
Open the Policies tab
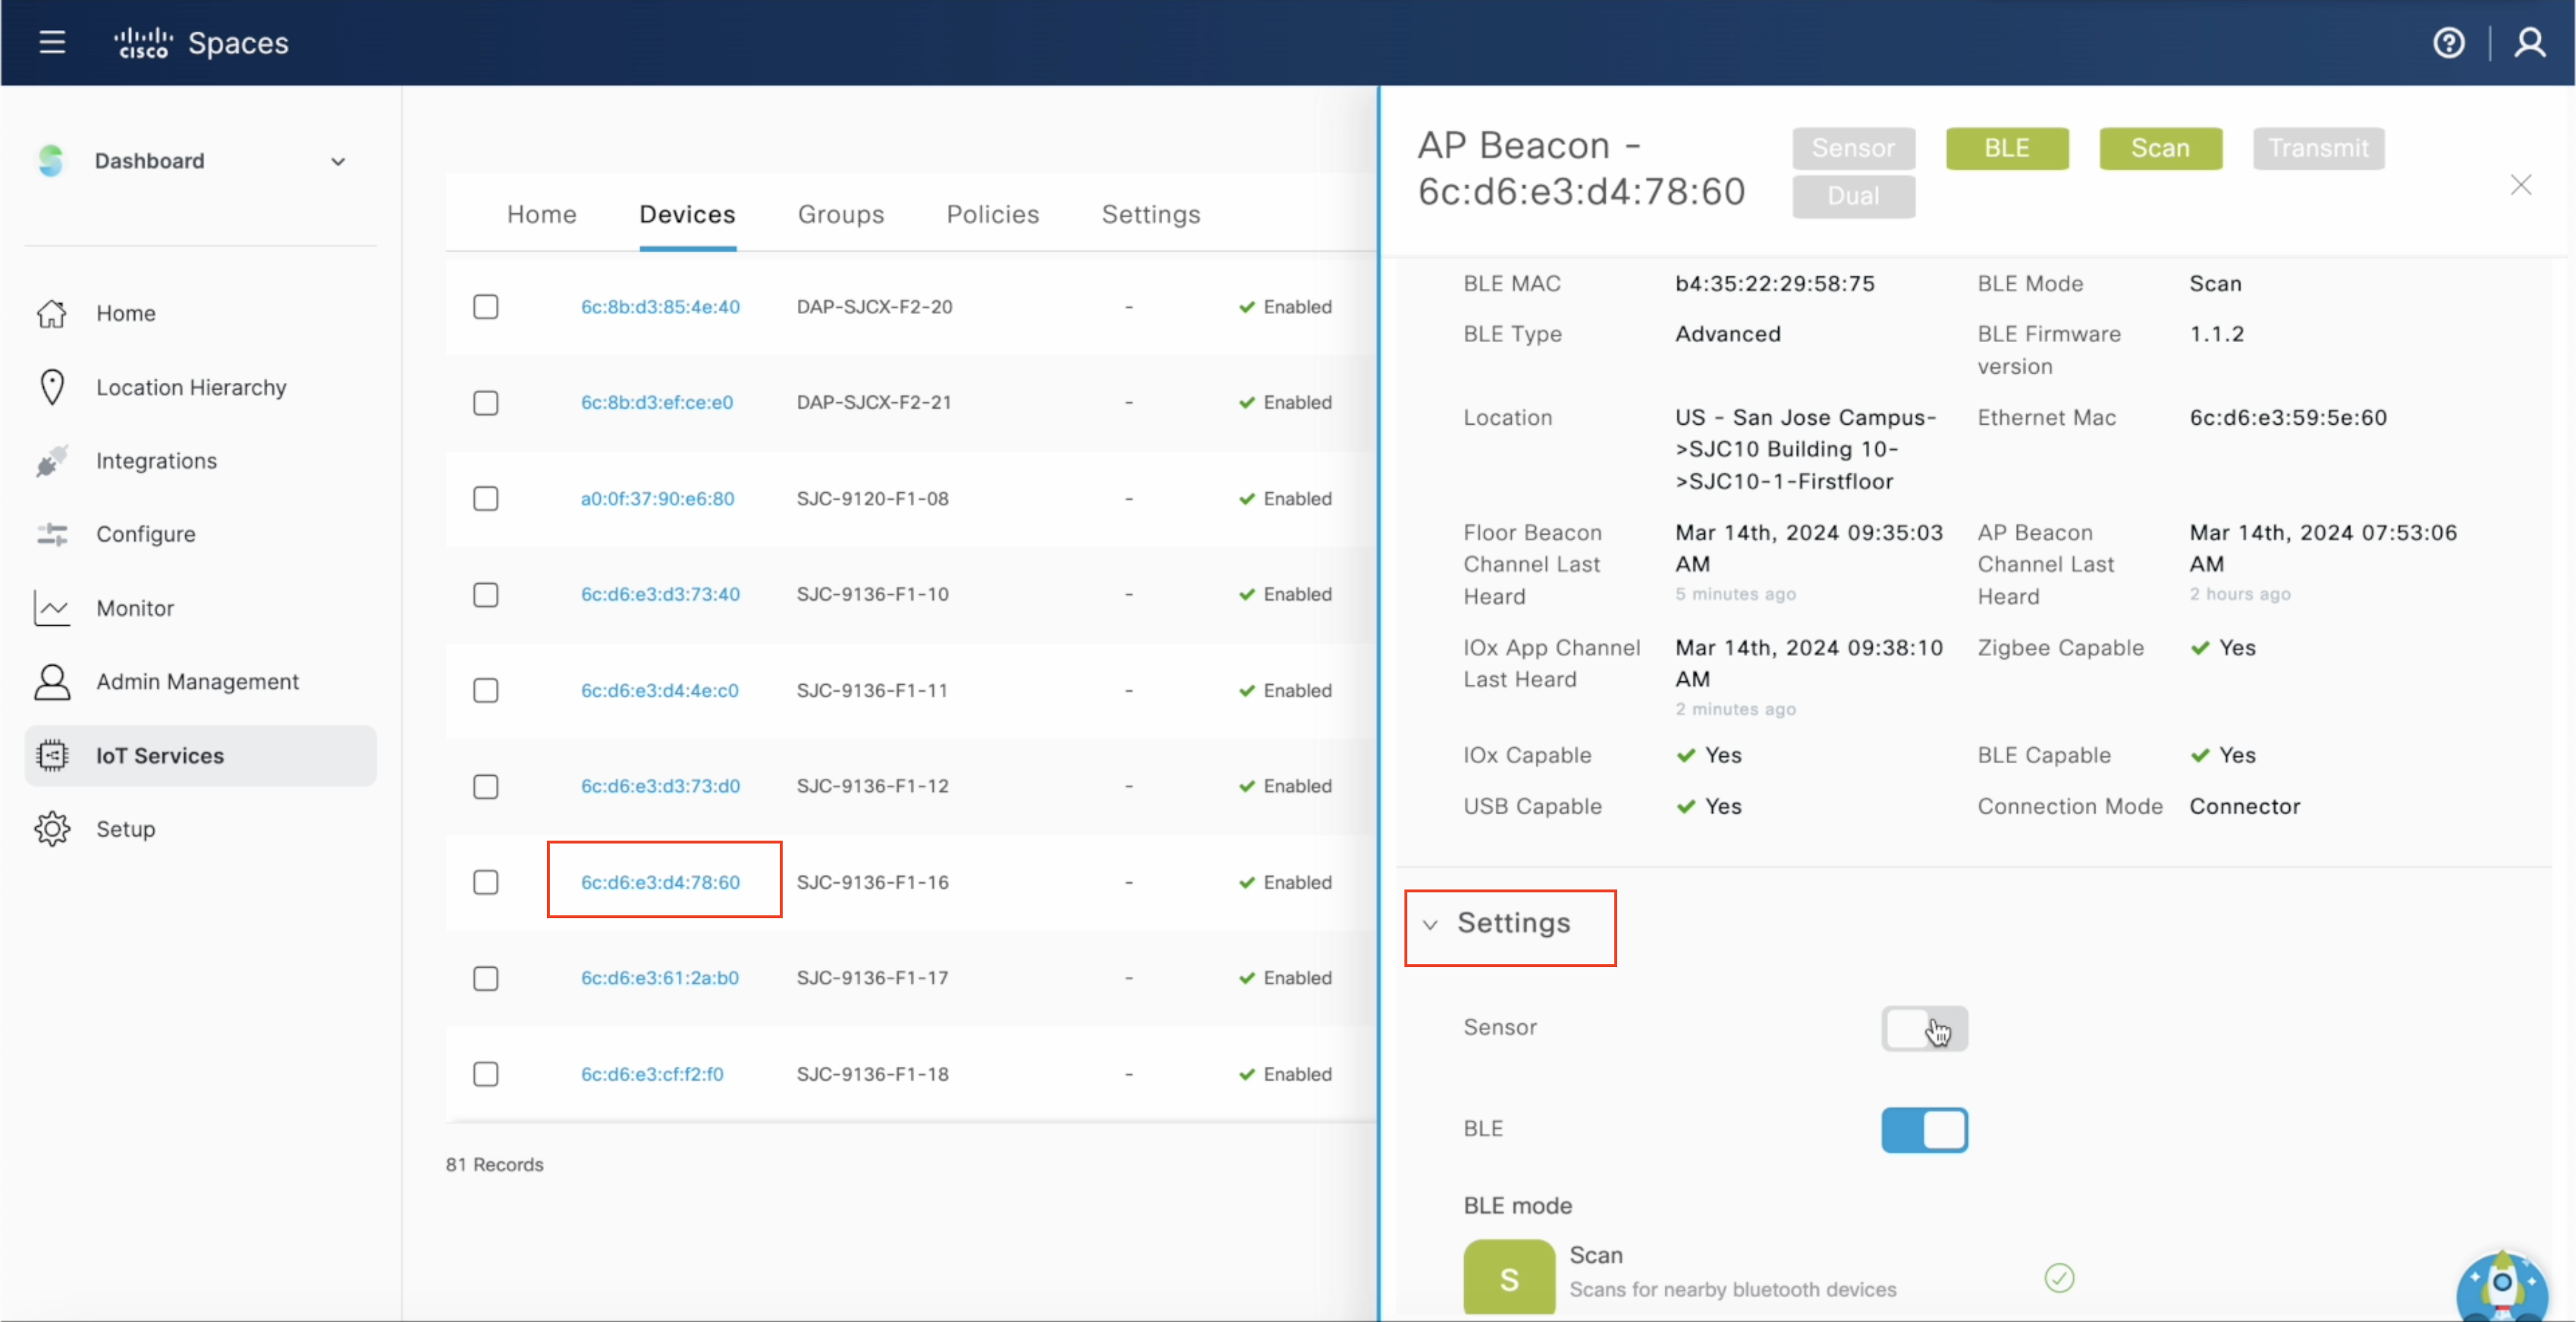pyautogui.click(x=992, y=214)
